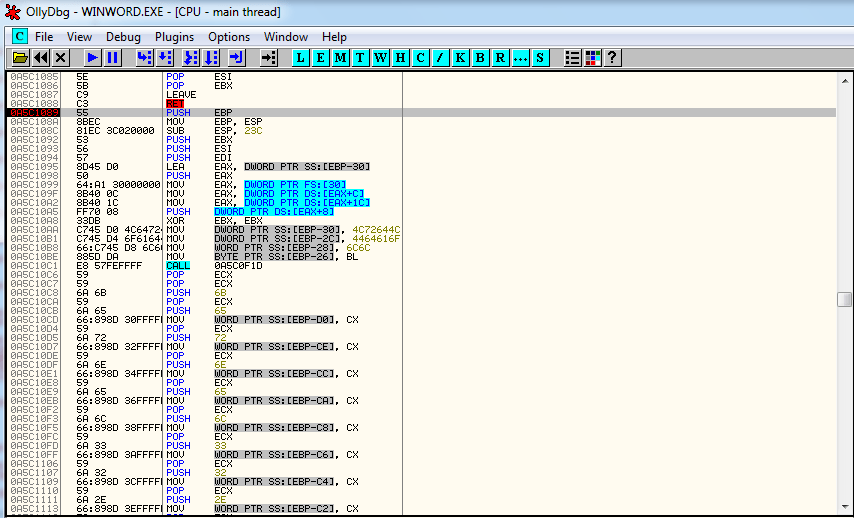This screenshot has height=518, width=854.
Task: Select the SUB ESP, 23C line
Action: pos(423,131)
